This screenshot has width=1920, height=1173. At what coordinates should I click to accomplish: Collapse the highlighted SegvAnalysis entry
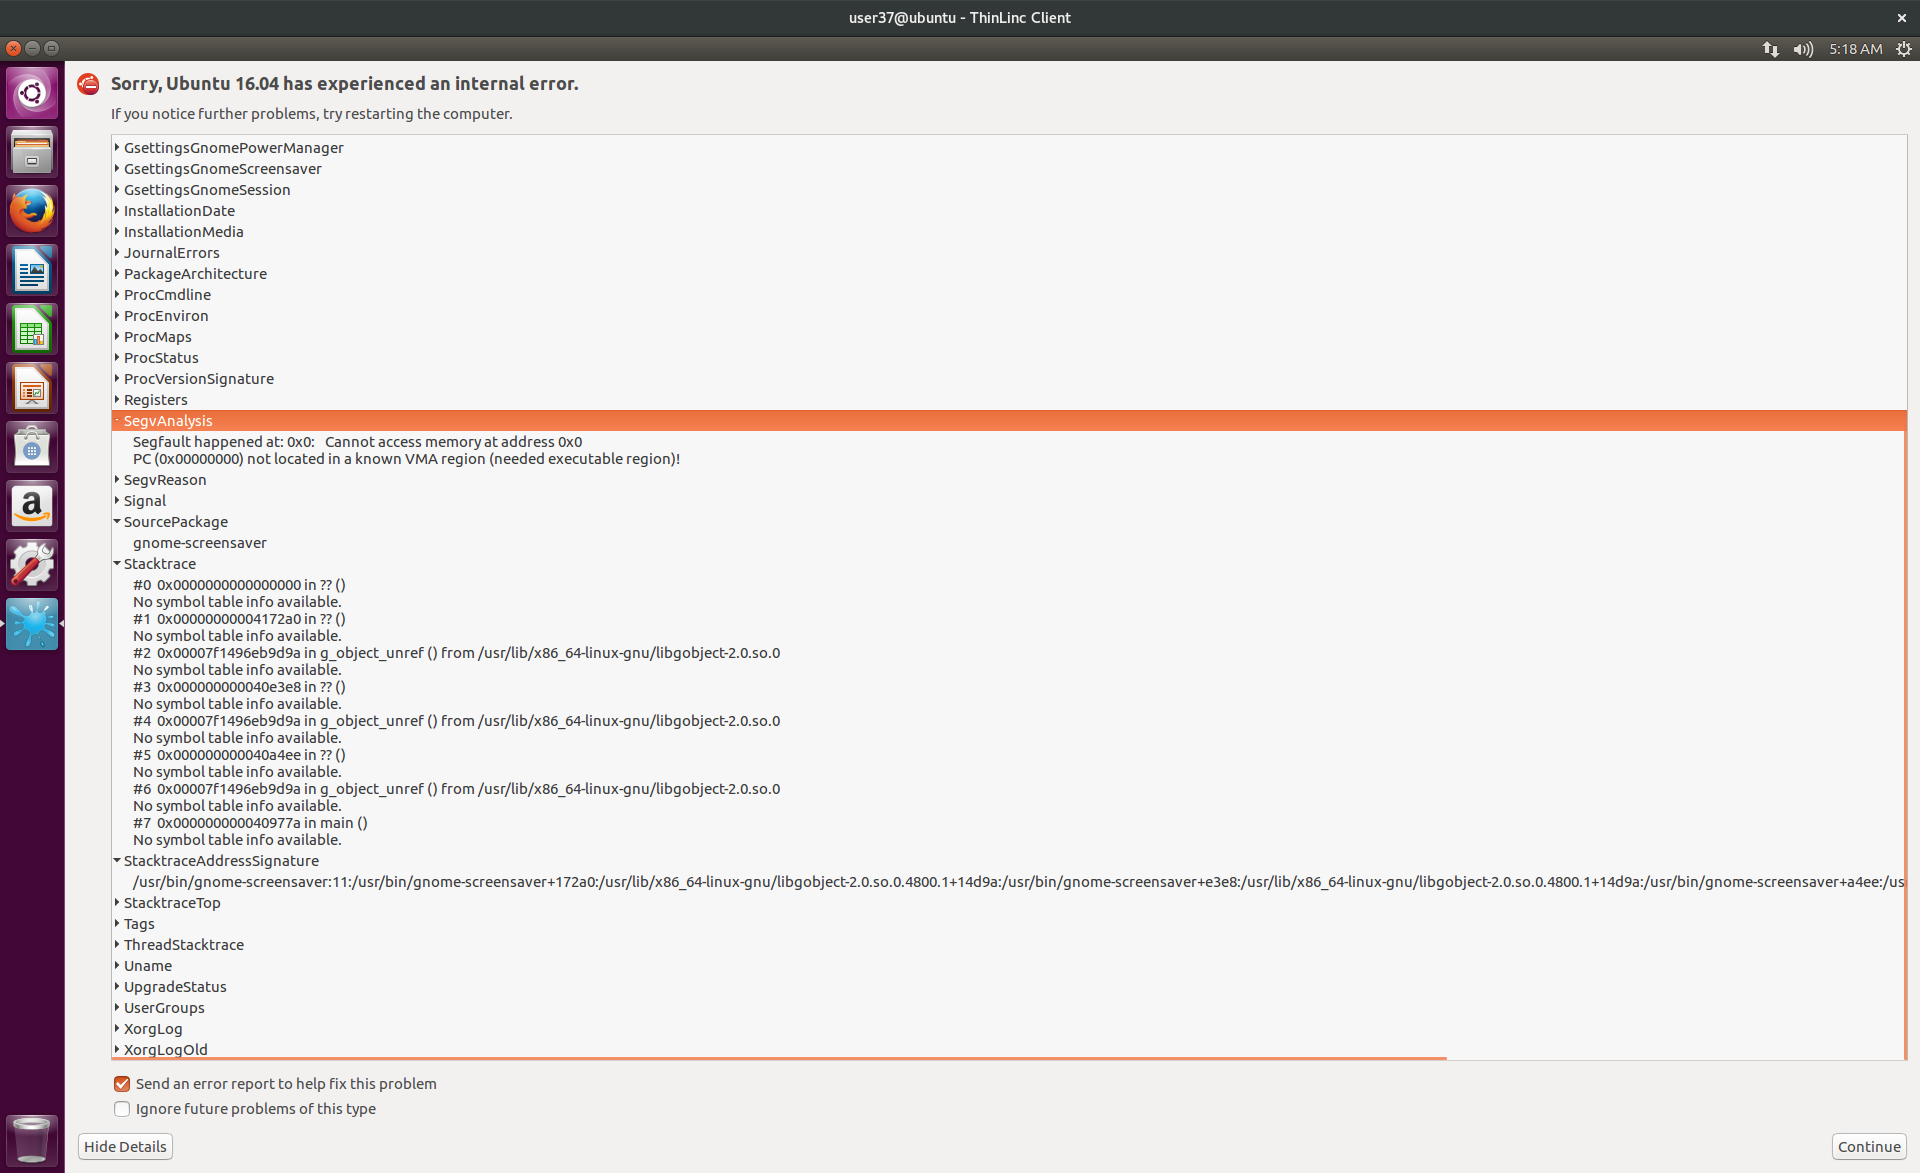click(117, 420)
